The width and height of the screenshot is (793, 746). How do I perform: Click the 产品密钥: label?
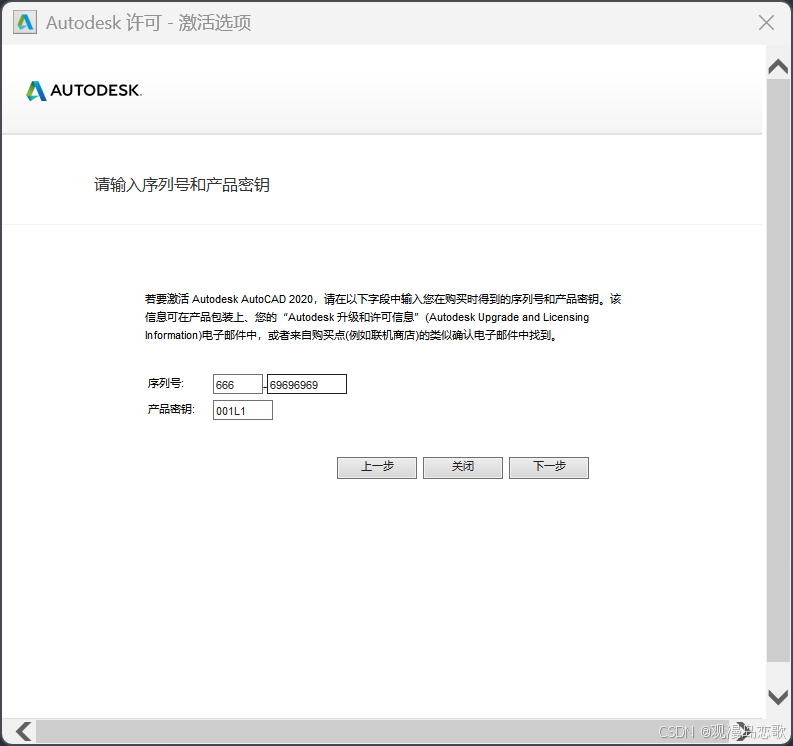tap(171, 409)
